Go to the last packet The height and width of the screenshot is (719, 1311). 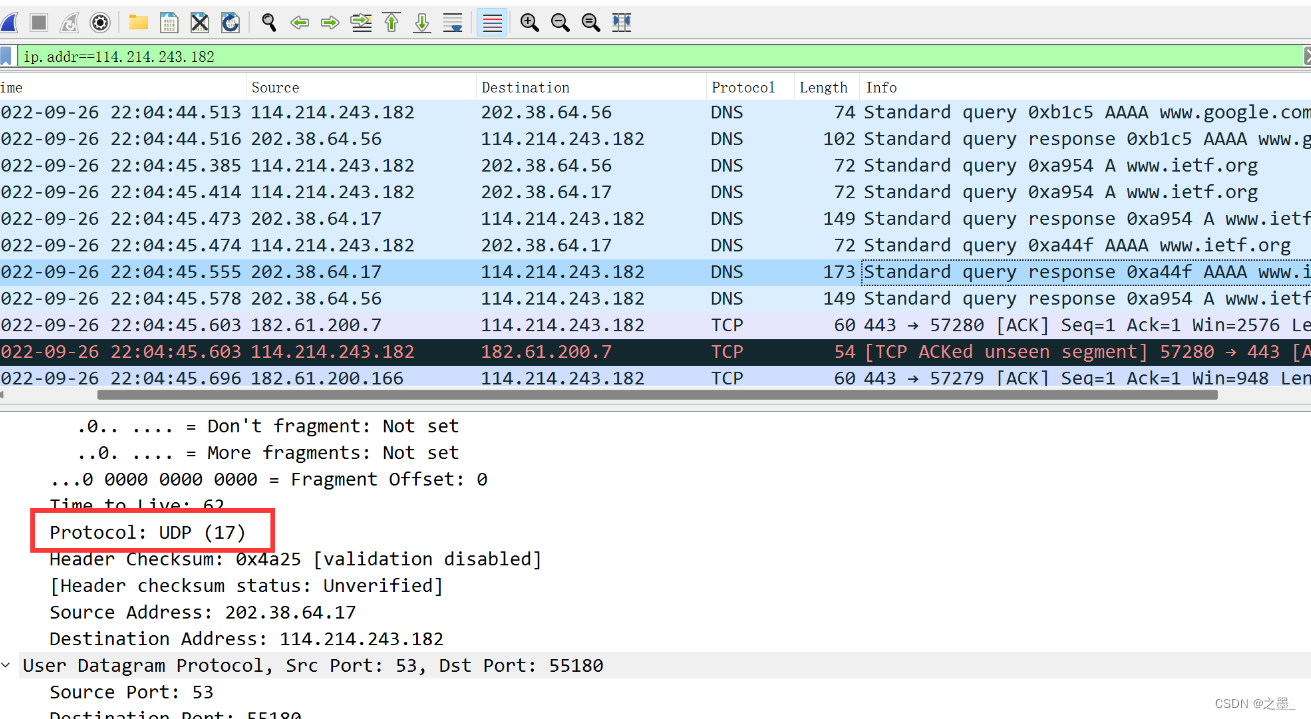click(421, 22)
